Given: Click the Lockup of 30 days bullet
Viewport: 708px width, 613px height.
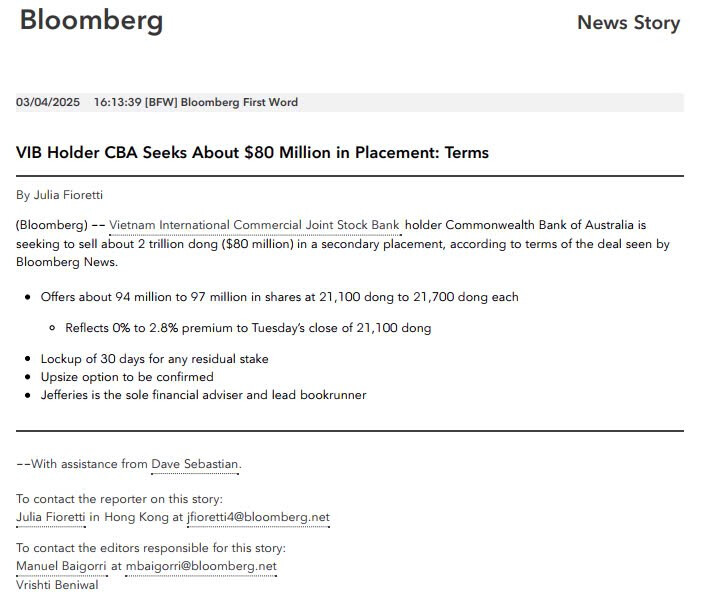Looking at the screenshot, I should (154, 359).
